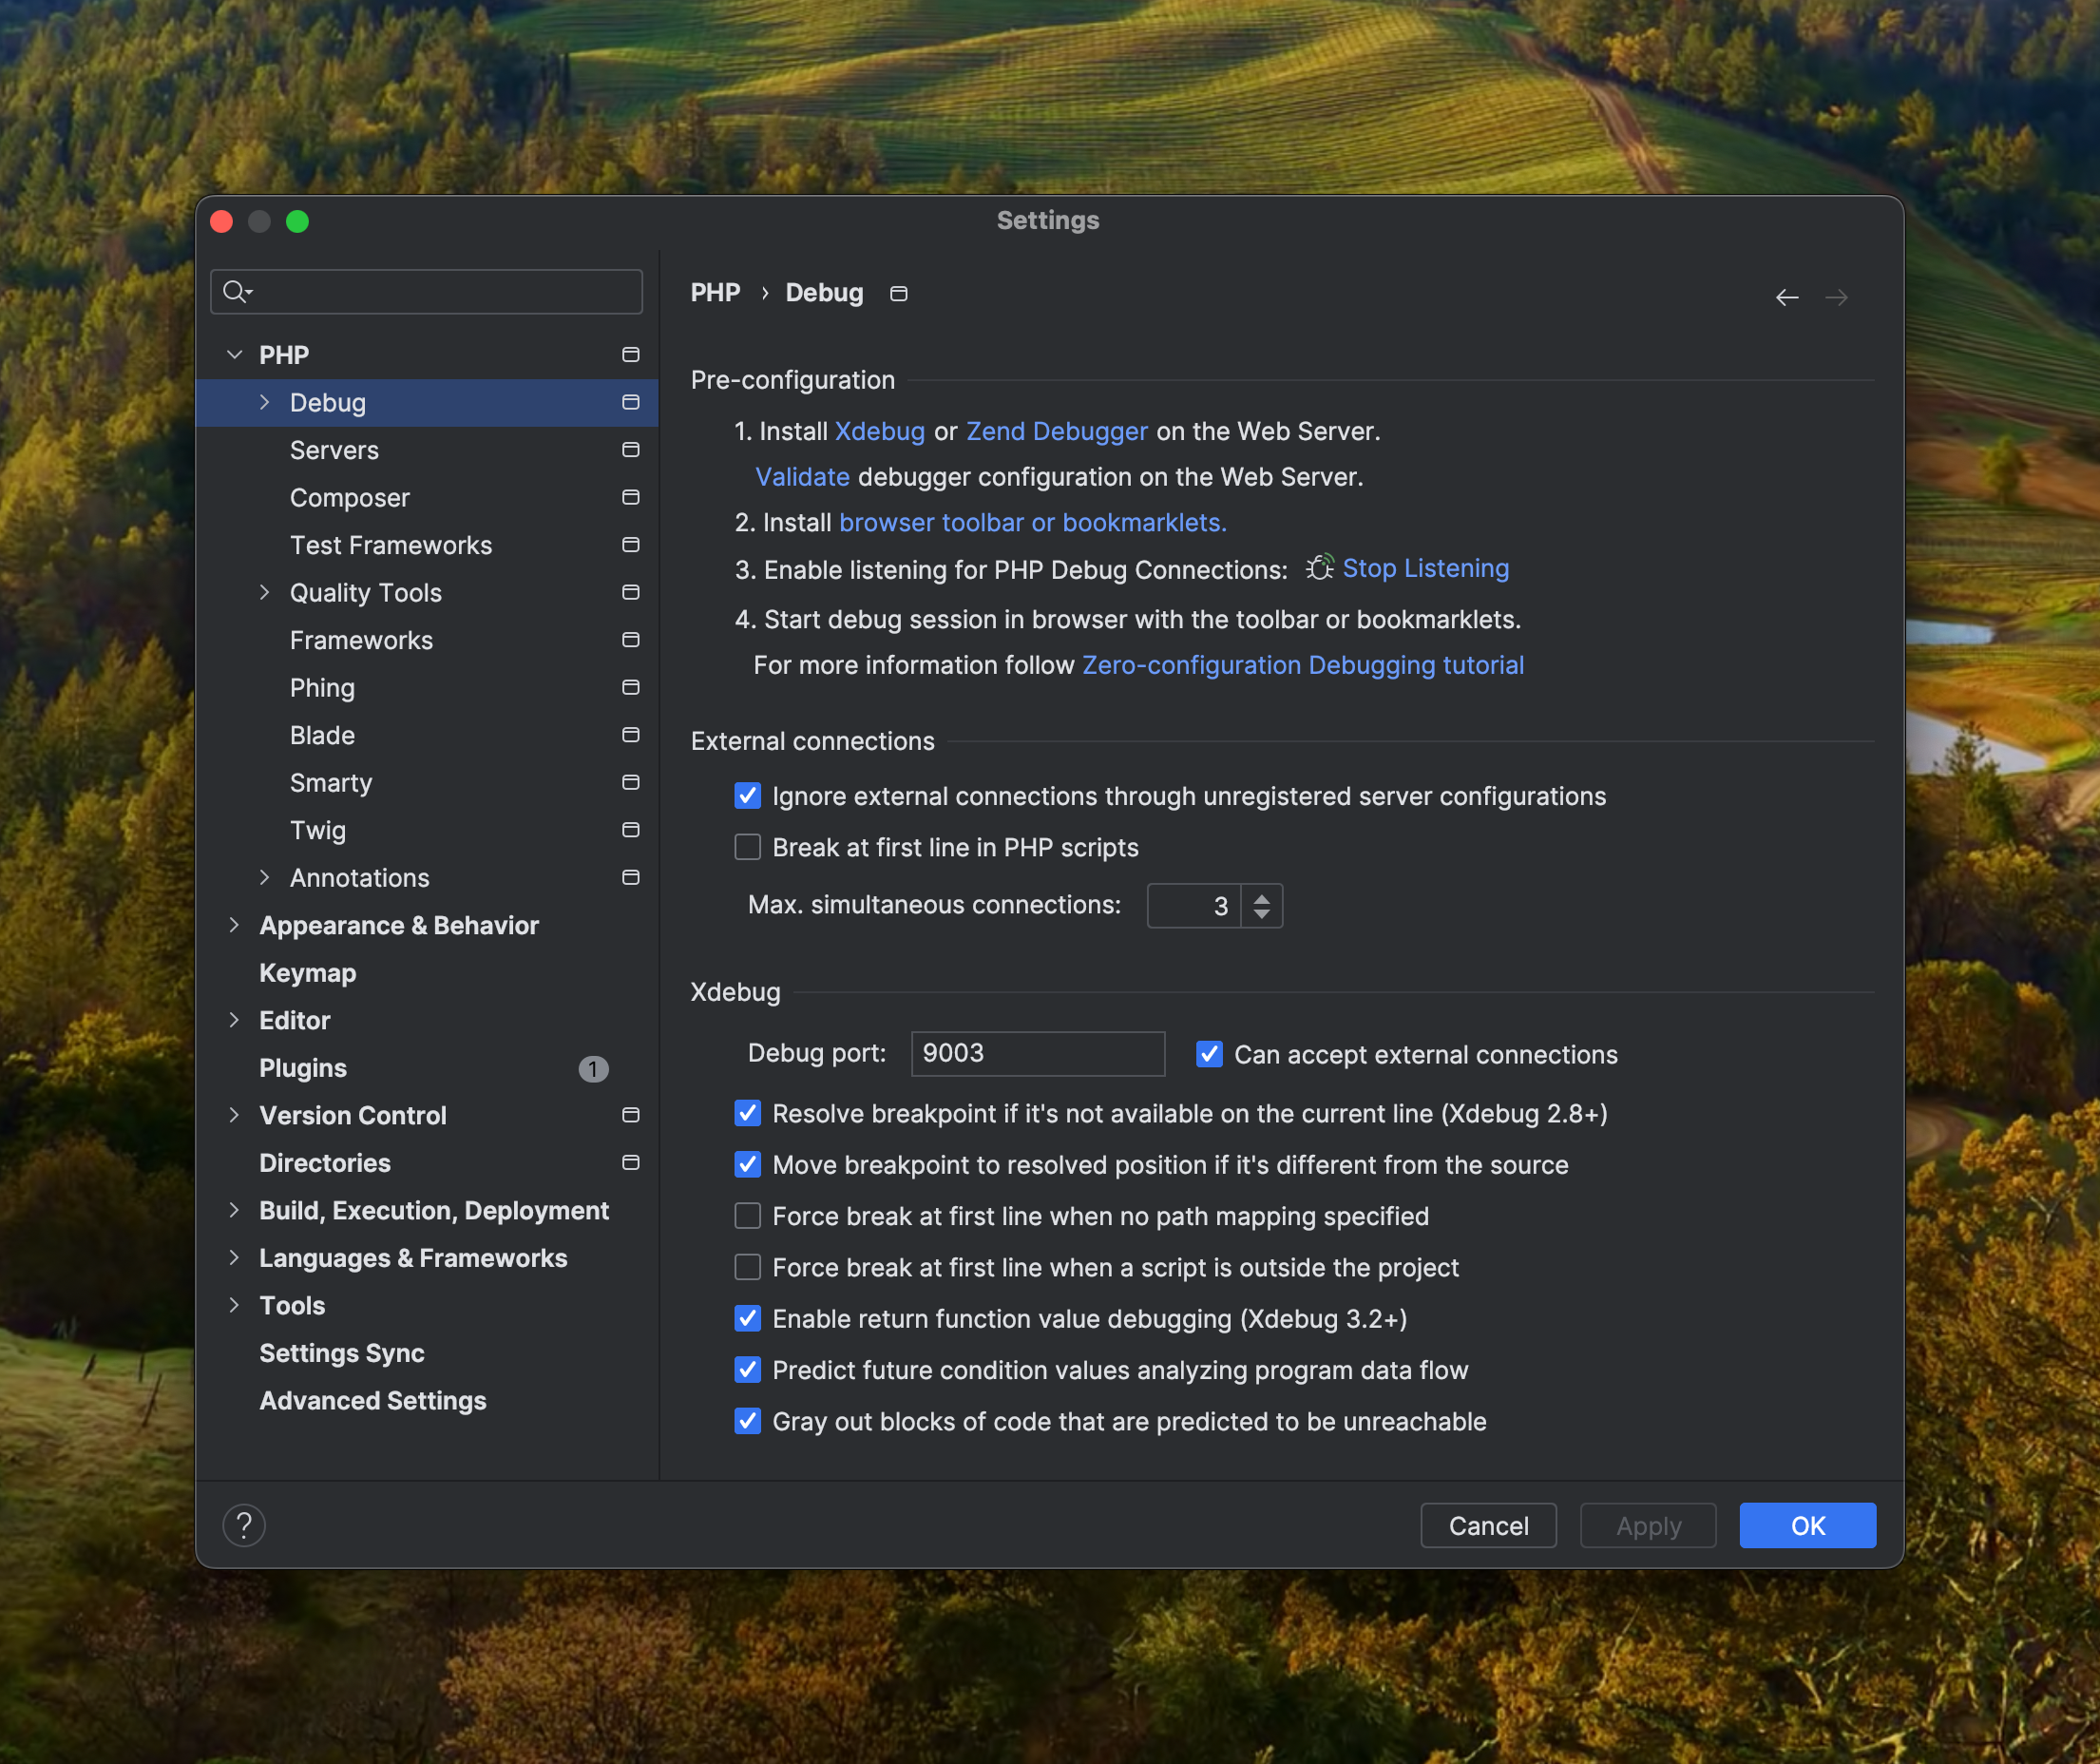
Task: Open the Composer settings page
Action: (349, 498)
